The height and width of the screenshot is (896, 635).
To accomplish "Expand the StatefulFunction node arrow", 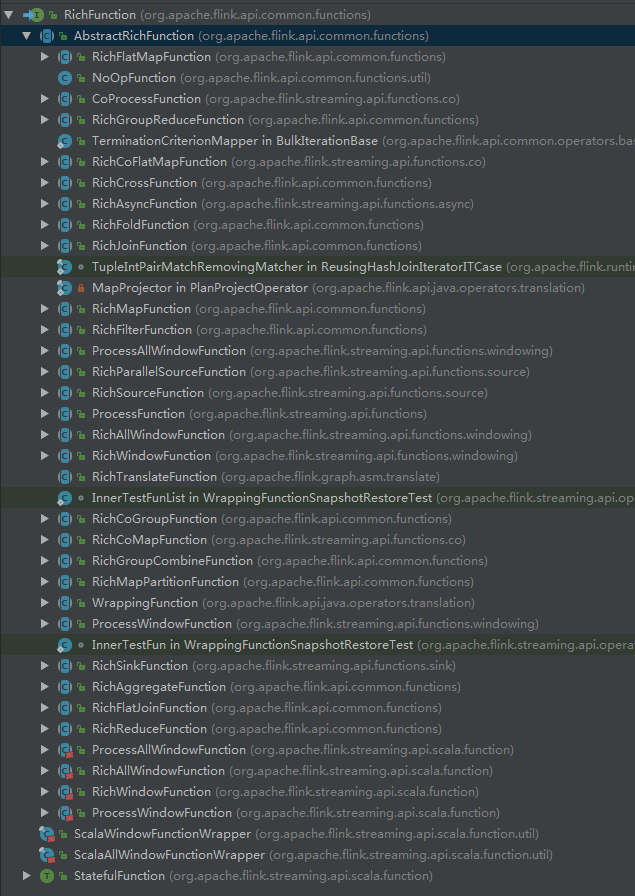I will [x=26, y=875].
